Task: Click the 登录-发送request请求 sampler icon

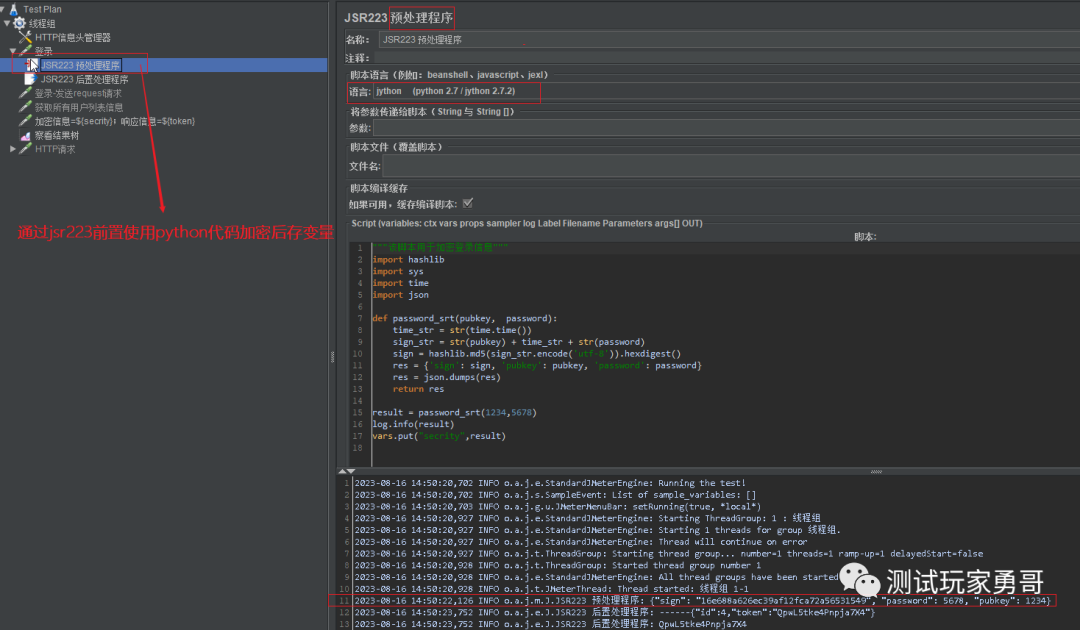Action: [25, 93]
